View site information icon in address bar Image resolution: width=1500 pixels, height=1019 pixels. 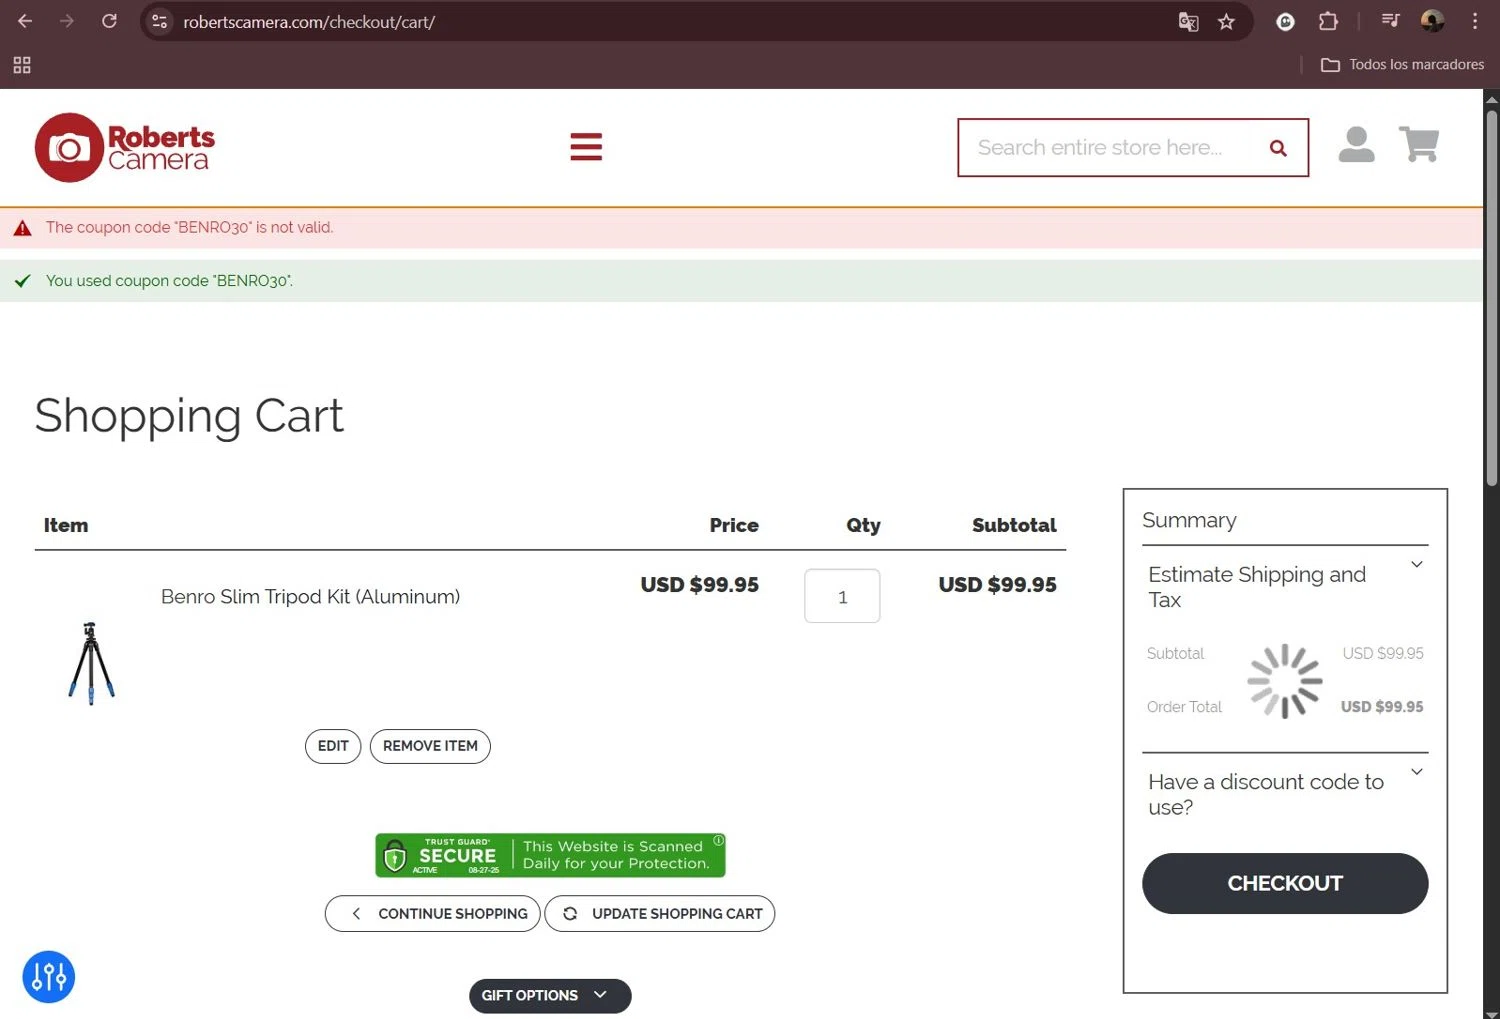click(159, 21)
